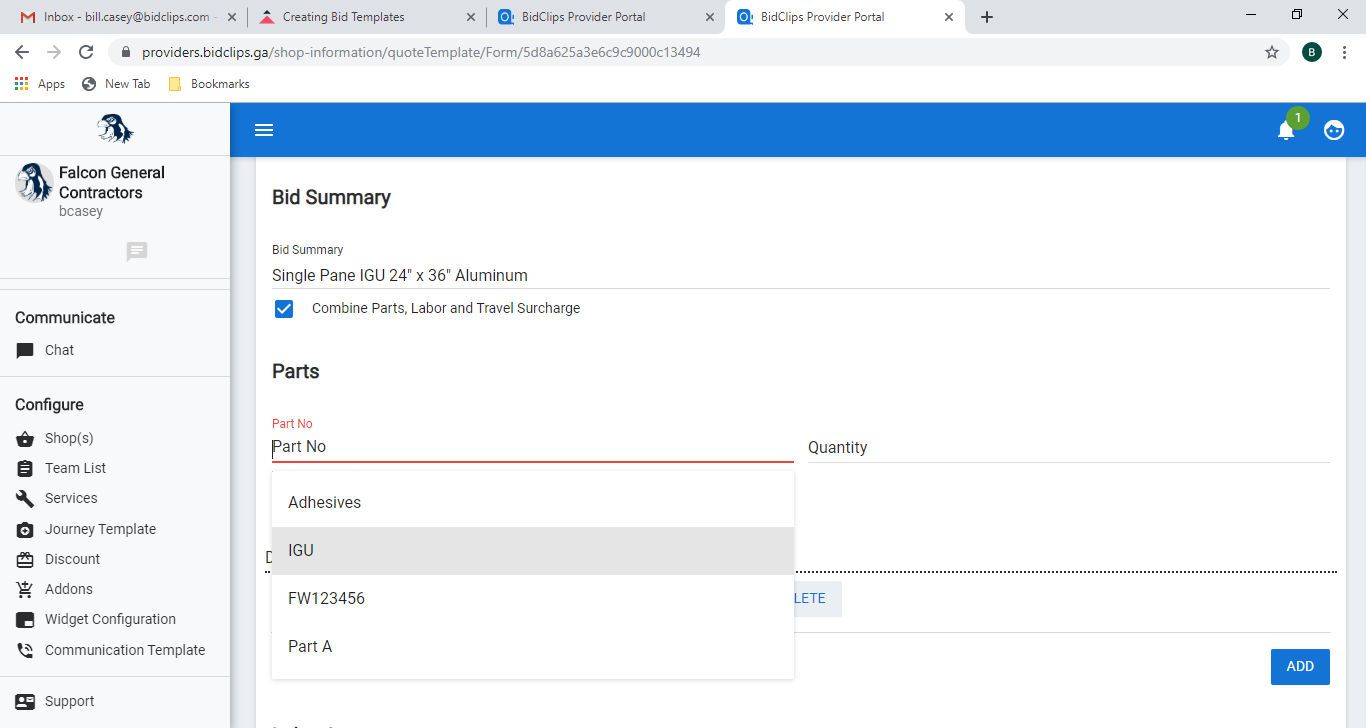Click the chat bubble icon under bcasey

tap(137, 251)
